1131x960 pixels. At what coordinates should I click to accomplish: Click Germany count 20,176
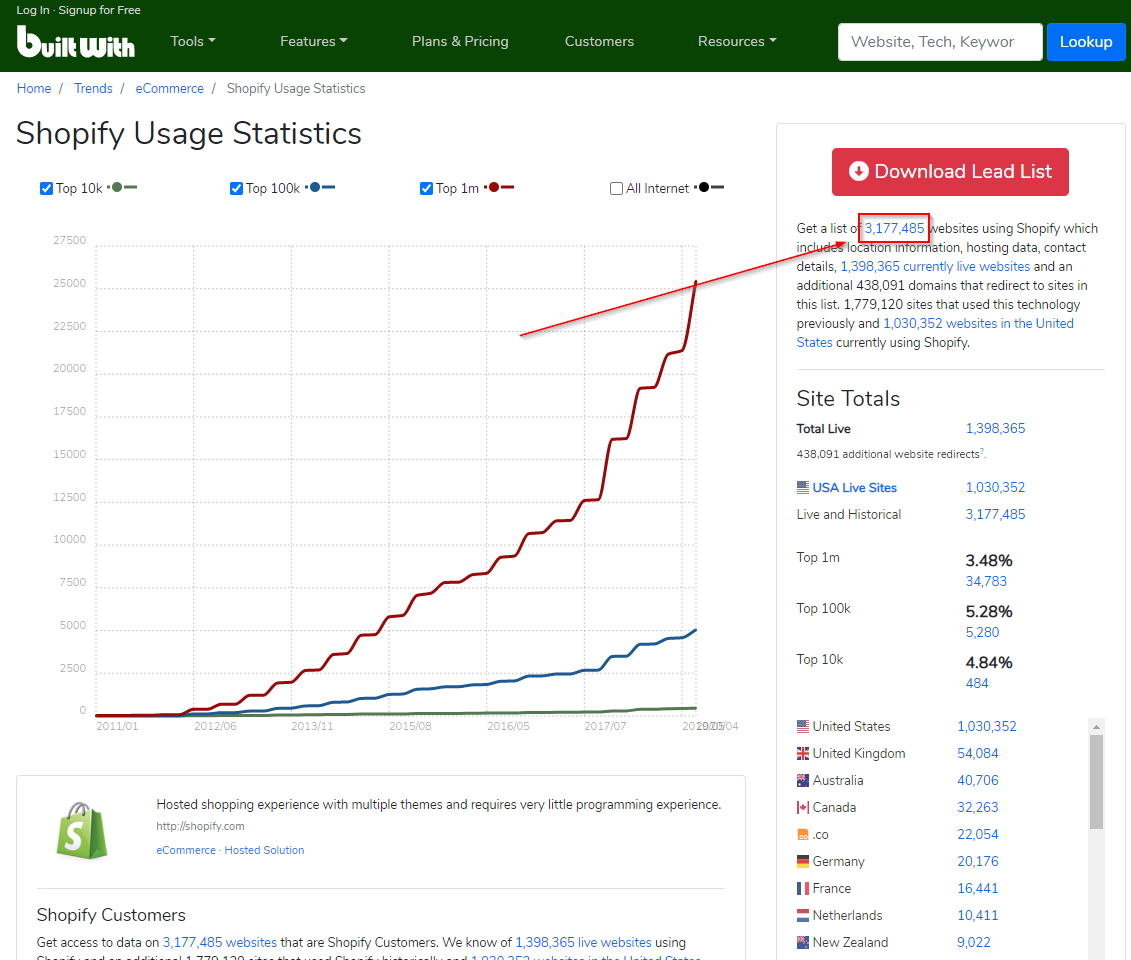pos(978,861)
